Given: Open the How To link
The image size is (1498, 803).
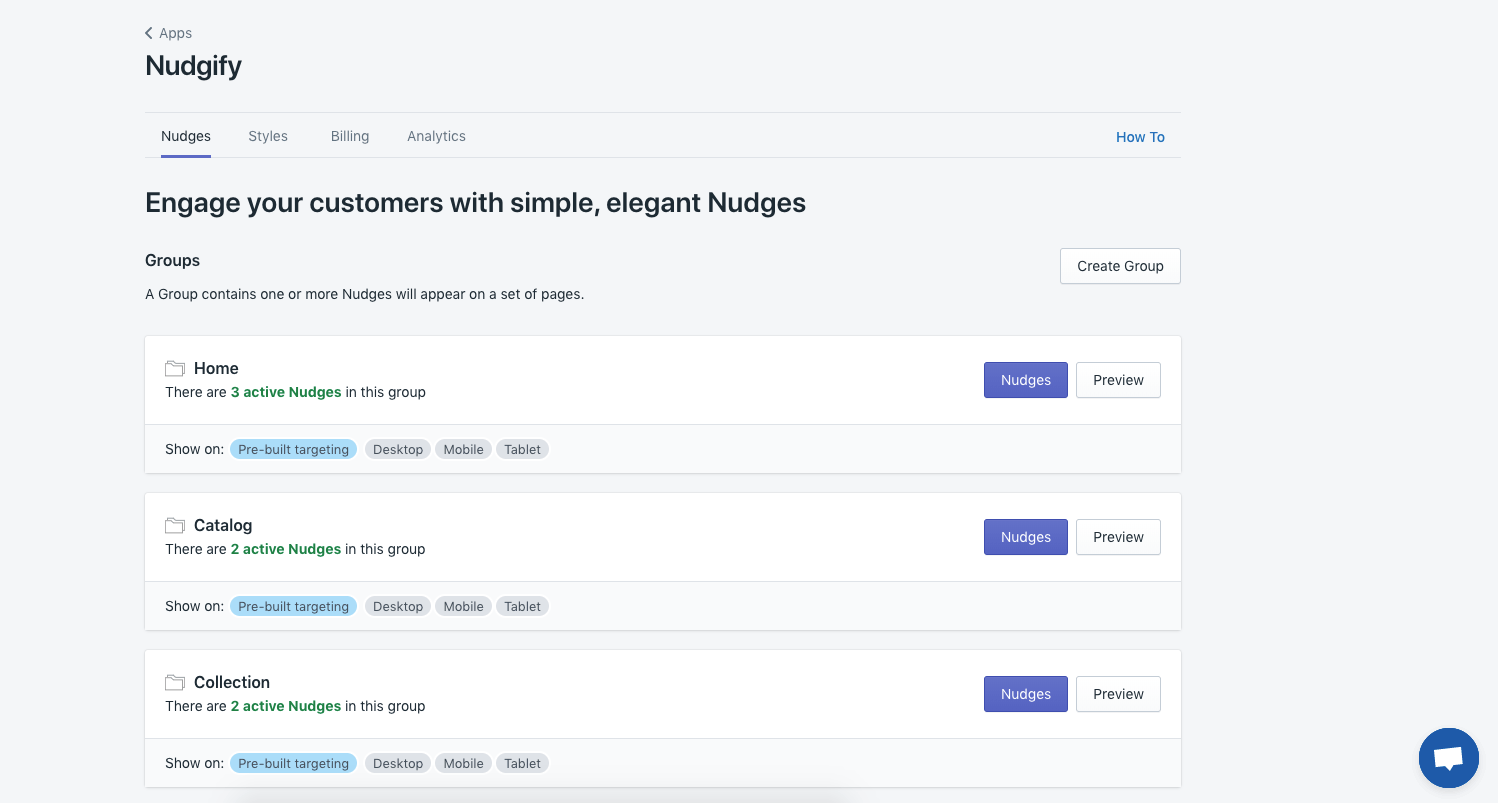Looking at the screenshot, I should (1140, 137).
